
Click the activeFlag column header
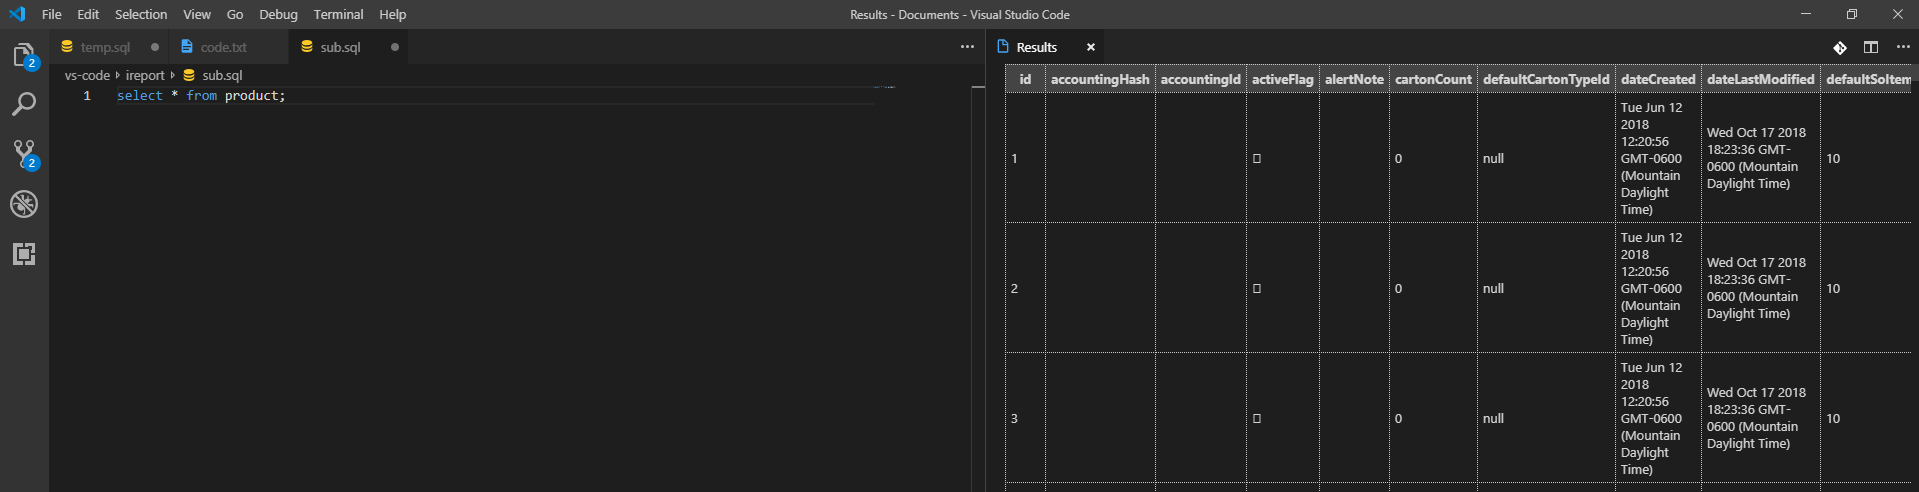pyautogui.click(x=1283, y=79)
